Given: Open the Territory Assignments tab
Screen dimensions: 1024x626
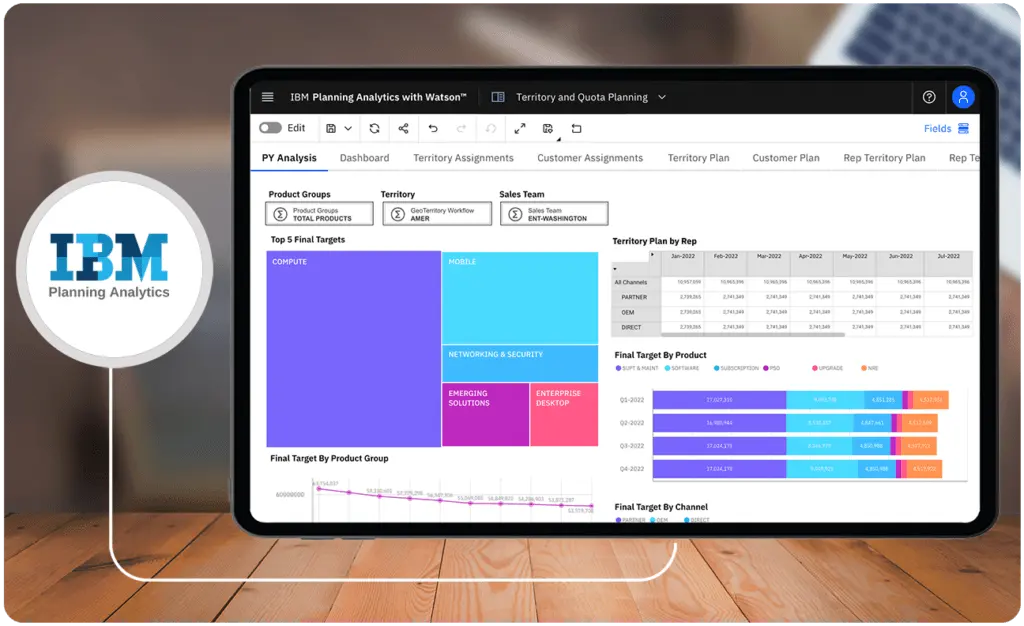Looking at the screenshot, I should click(x=463, y=158).
